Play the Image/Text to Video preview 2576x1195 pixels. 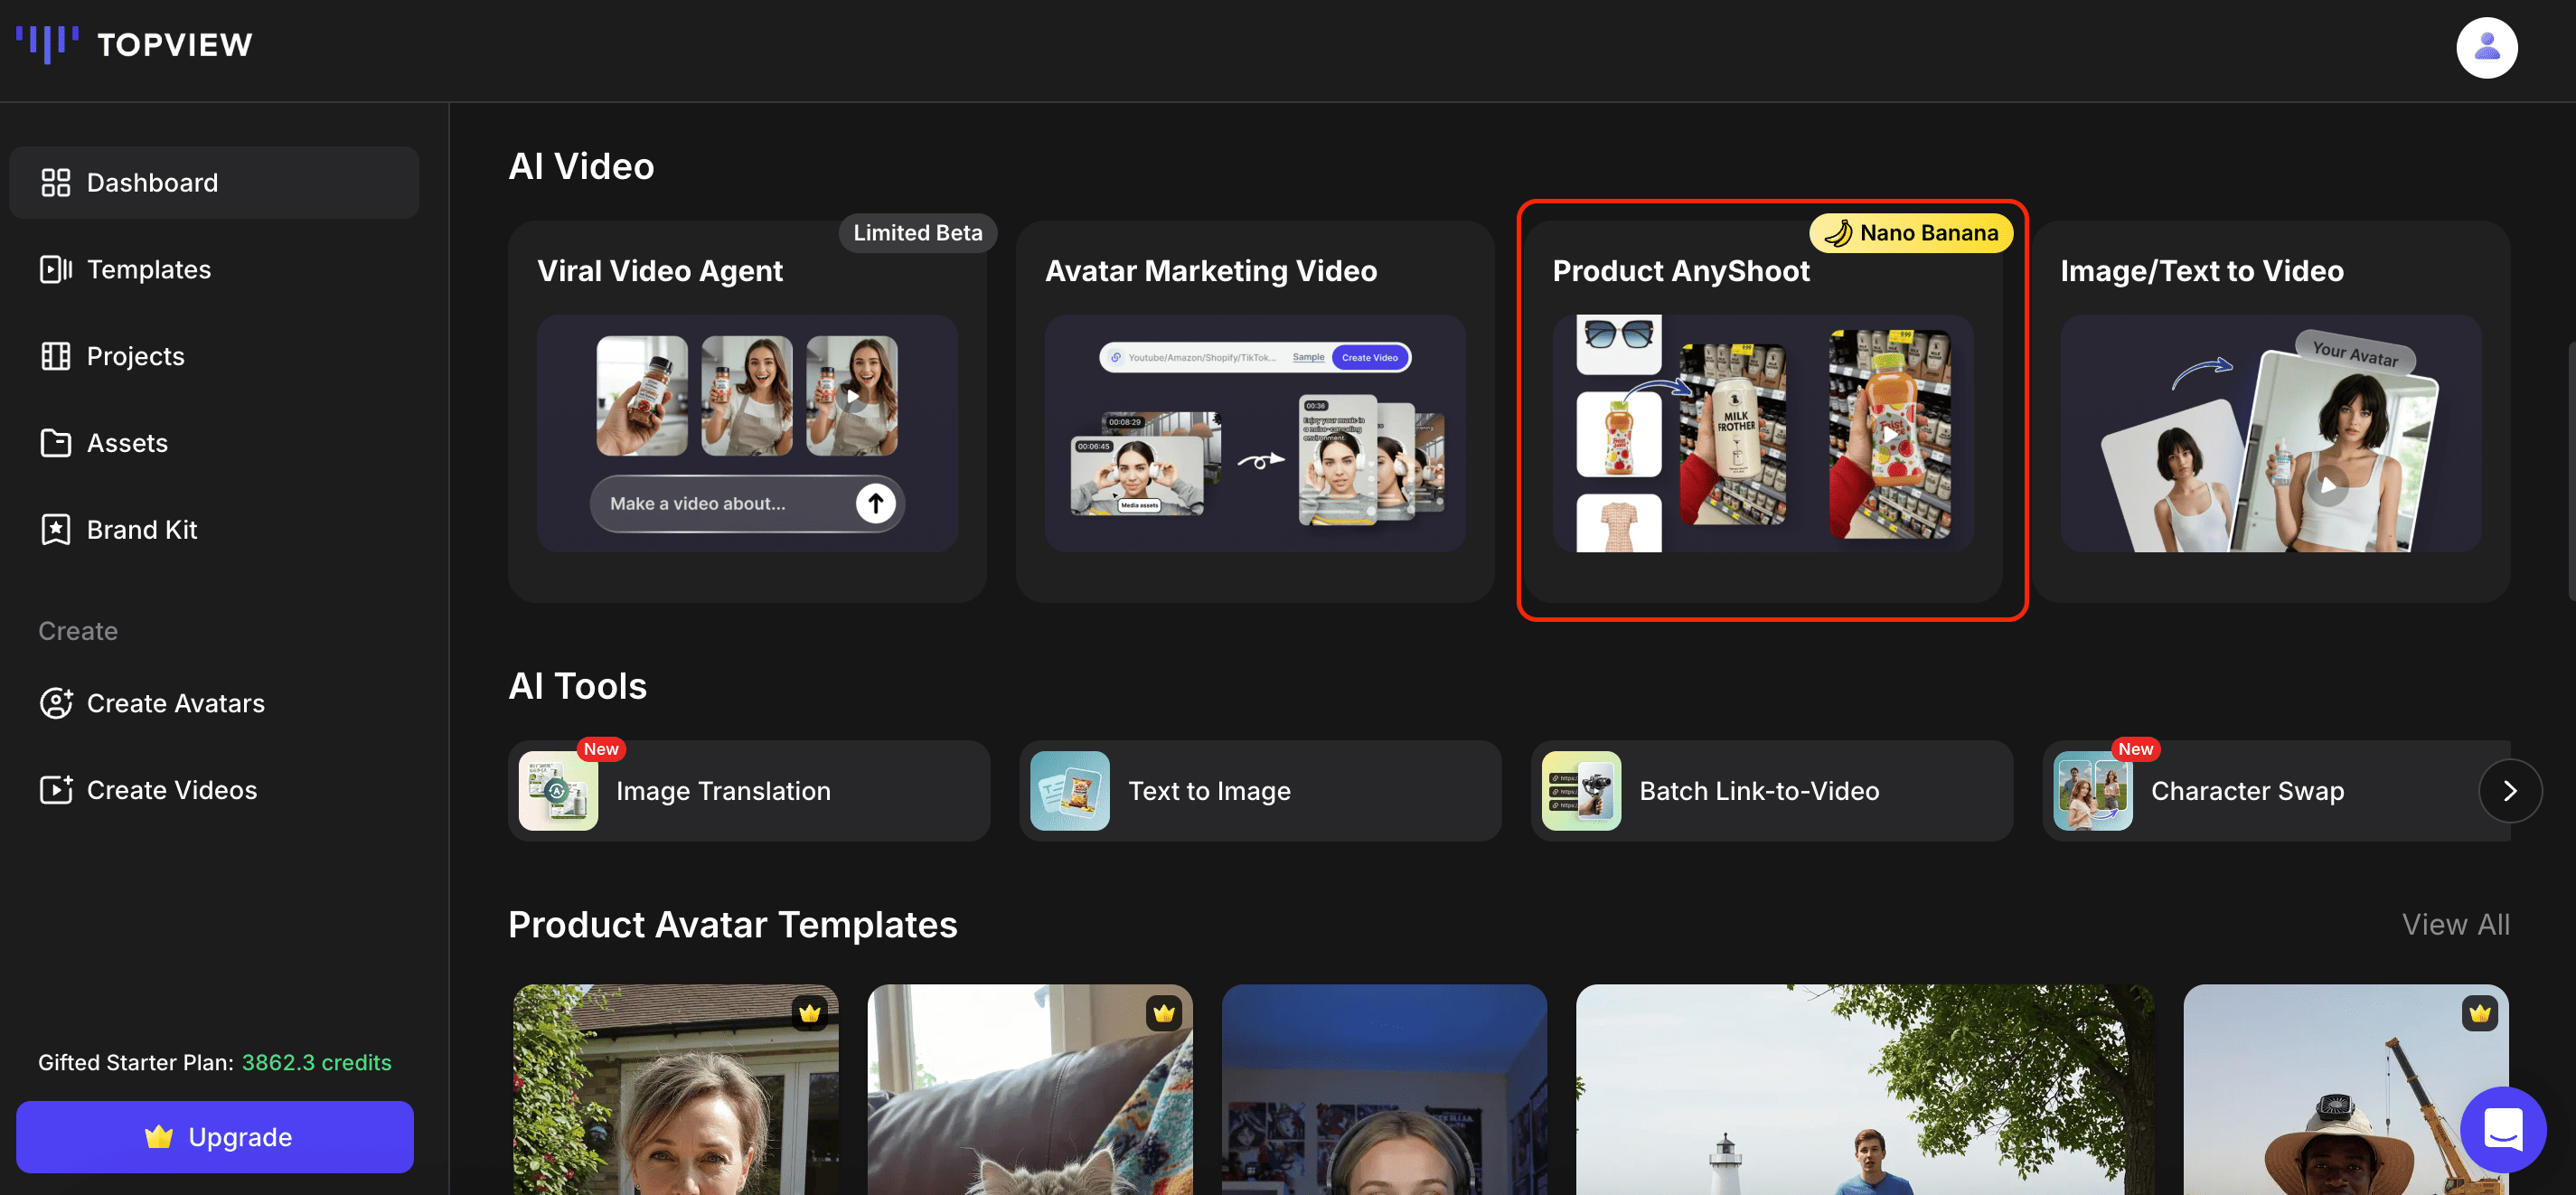click(x=2329, y=487)
